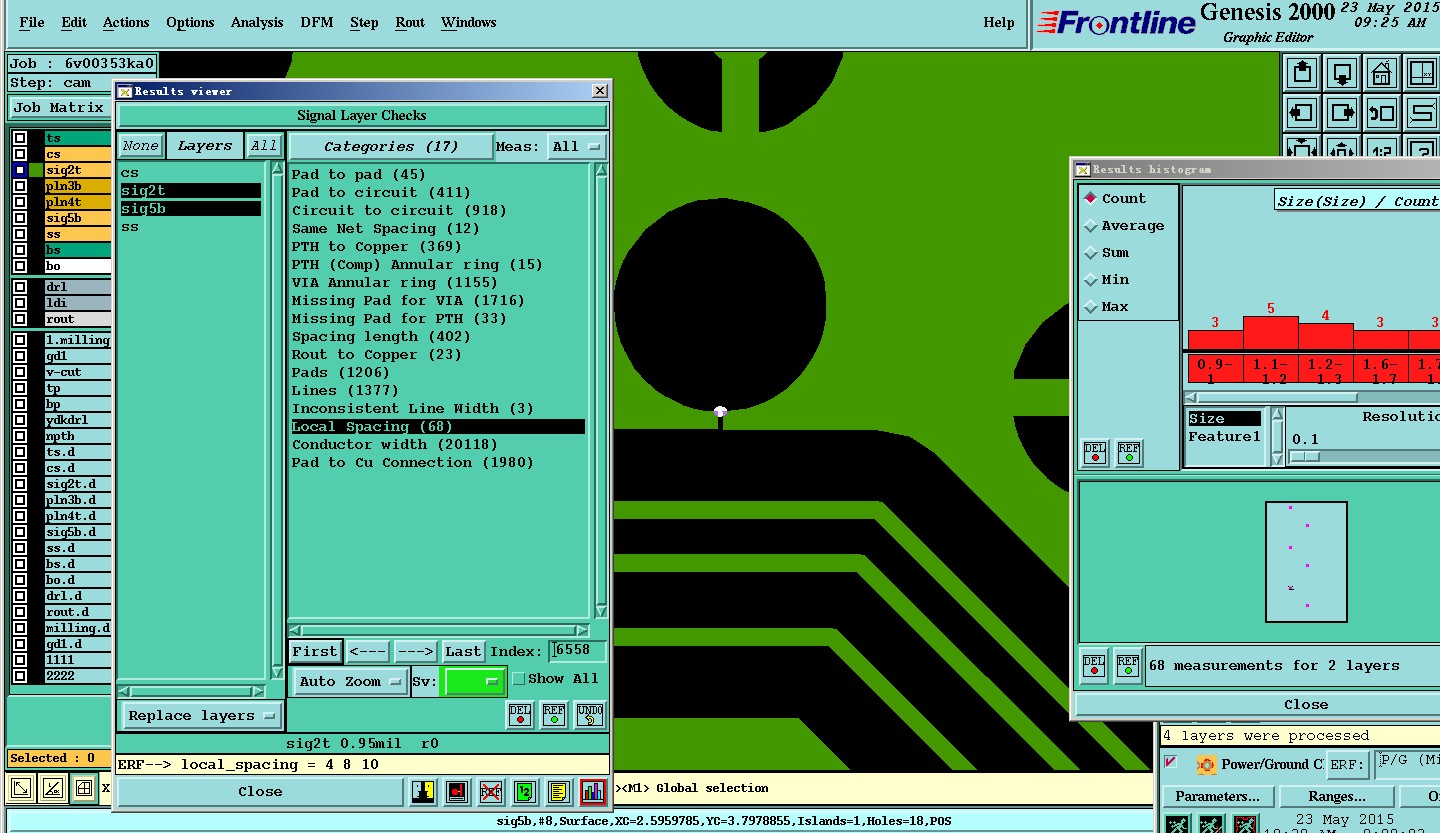Click the window grid icon at bottom-left

point(84,788)
